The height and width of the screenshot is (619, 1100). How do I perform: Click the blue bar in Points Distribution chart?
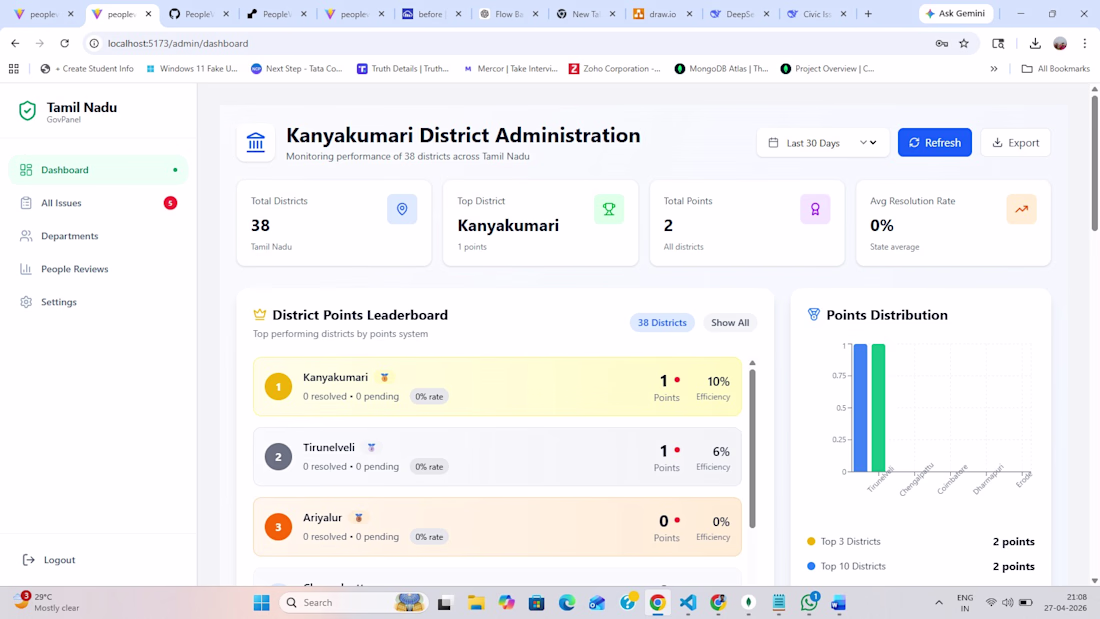point(860,408)
